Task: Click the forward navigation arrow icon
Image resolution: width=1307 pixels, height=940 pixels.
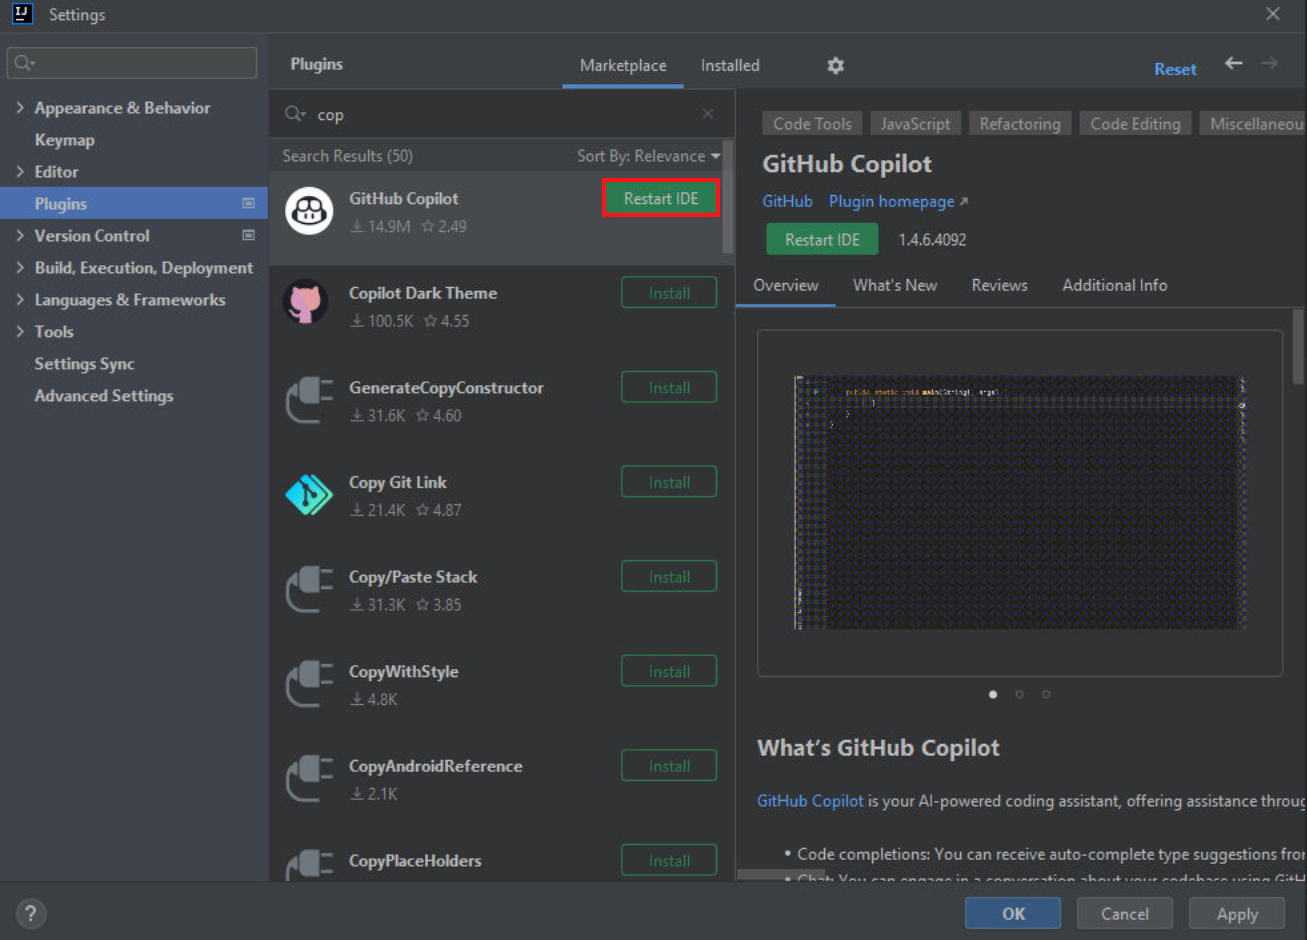Action: click(x=1269, y=62)
